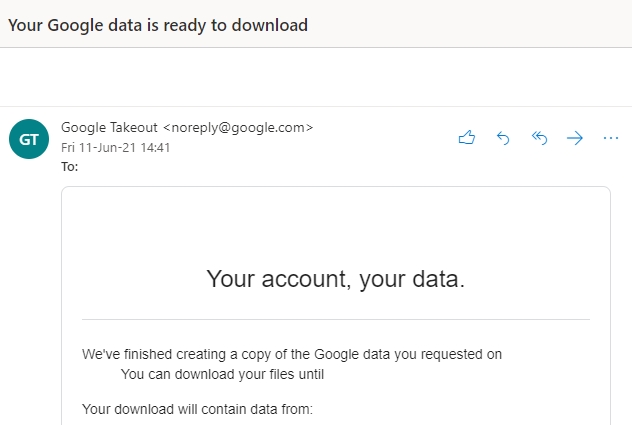632x425 pixels.
Task: Click 'You can download your files until' text
Action: point(222,374)
